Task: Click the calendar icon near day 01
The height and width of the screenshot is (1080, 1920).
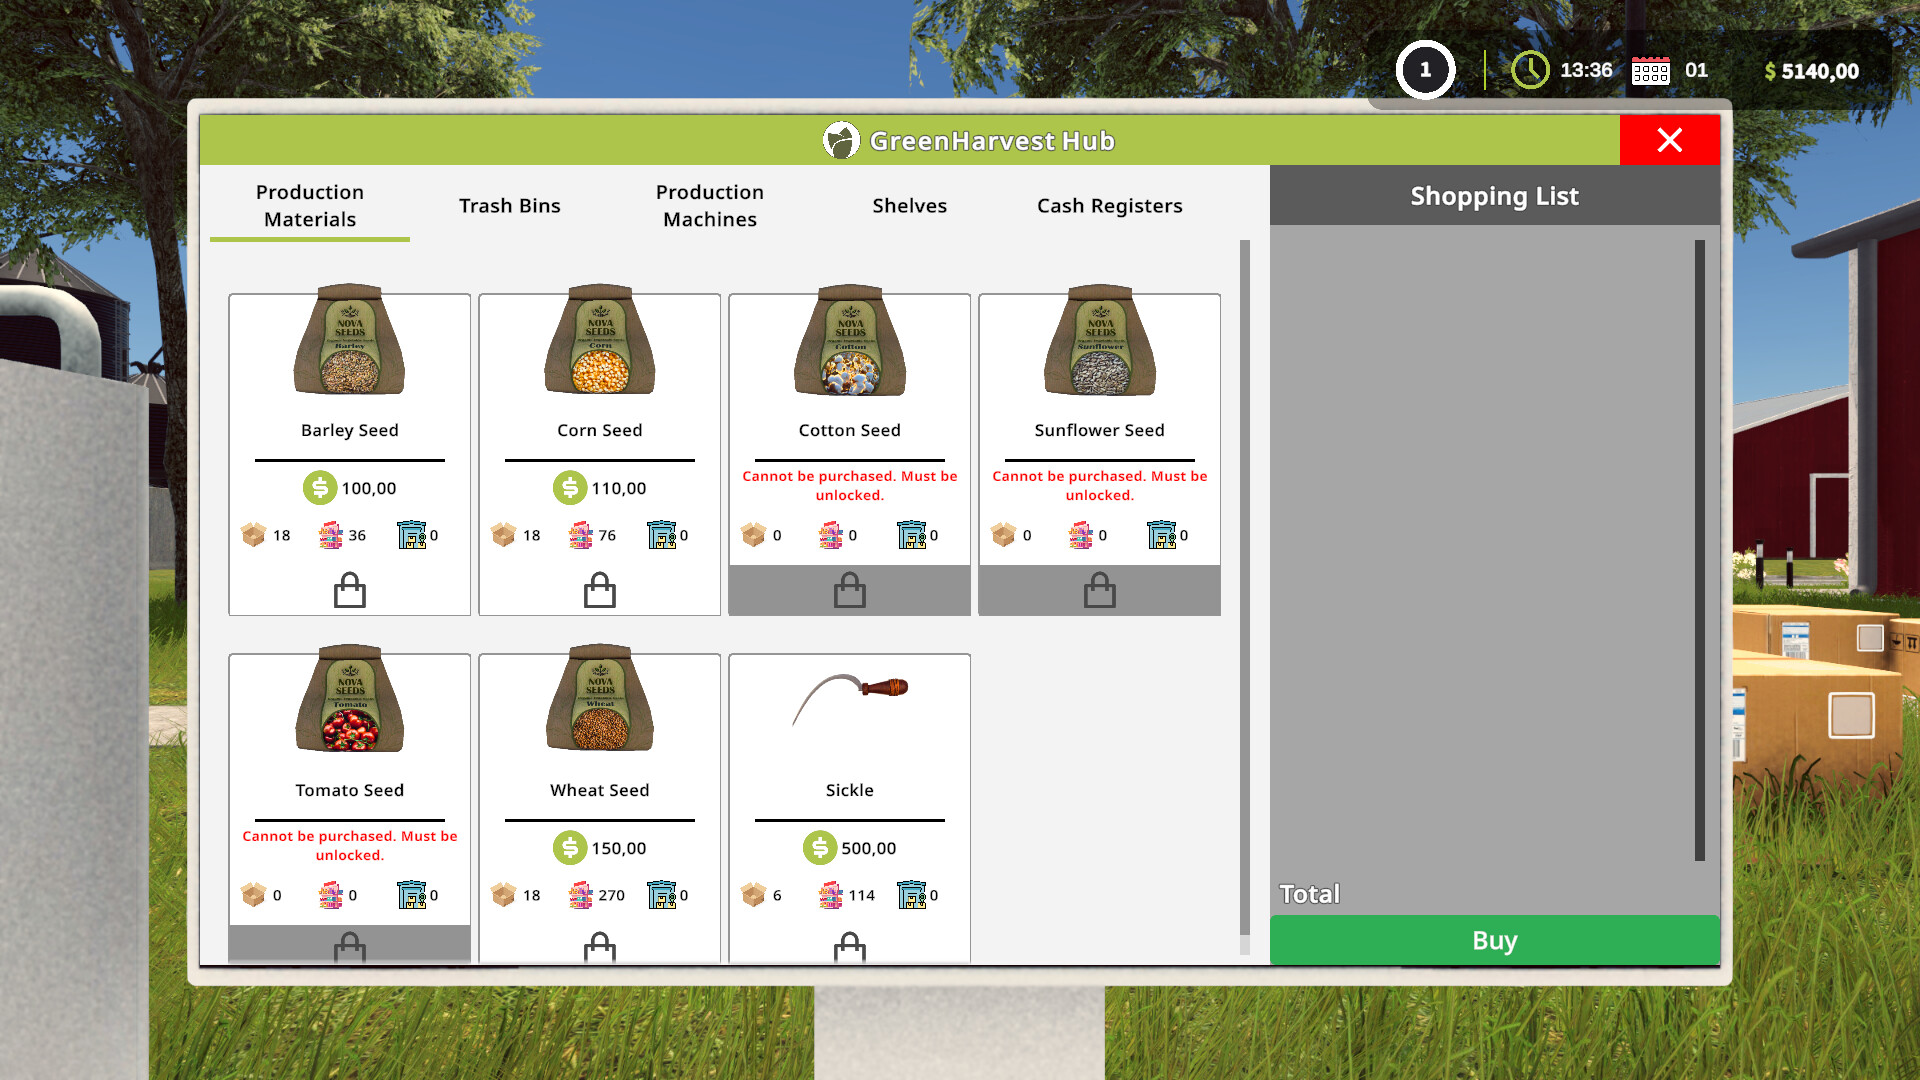Action: click(1650, 71)
